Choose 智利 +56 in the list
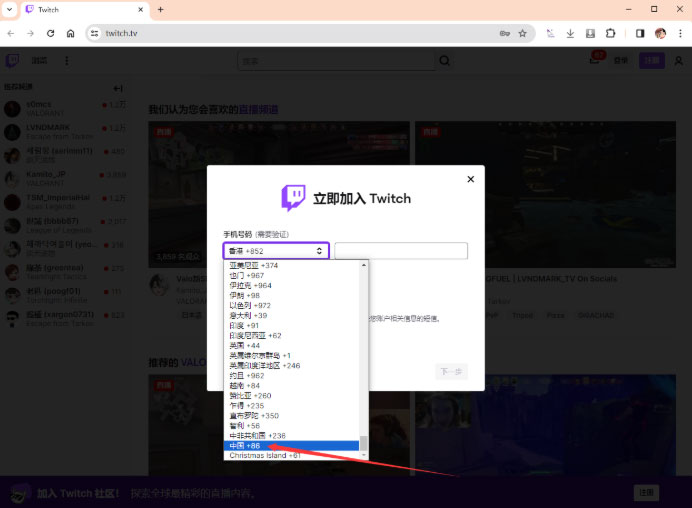The height and width of the screenshot is (508, 692). (x=291, y=426)
